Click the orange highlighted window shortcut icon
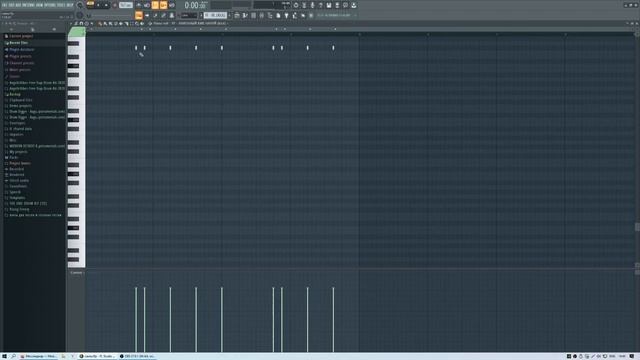Image resolution: width=640 pixels, height=360 pixels. 139,15
